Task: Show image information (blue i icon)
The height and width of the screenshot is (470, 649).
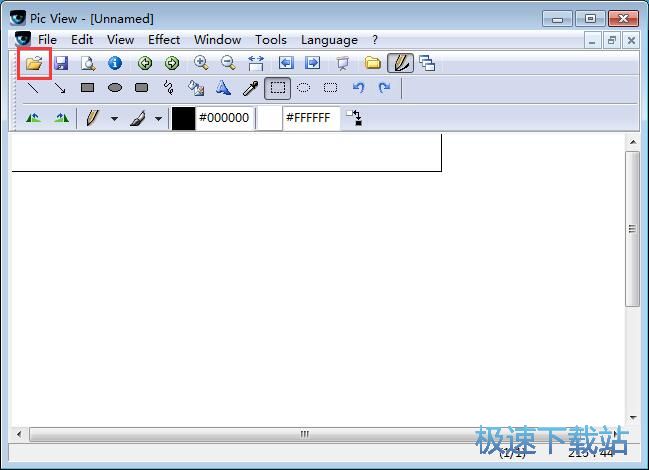Action: [115, 63]
